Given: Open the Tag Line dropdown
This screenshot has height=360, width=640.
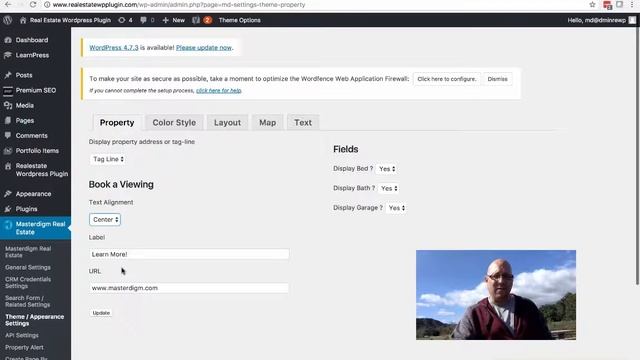Looking at the screenshot, I should pyautogui.click(x=108, y=159).
